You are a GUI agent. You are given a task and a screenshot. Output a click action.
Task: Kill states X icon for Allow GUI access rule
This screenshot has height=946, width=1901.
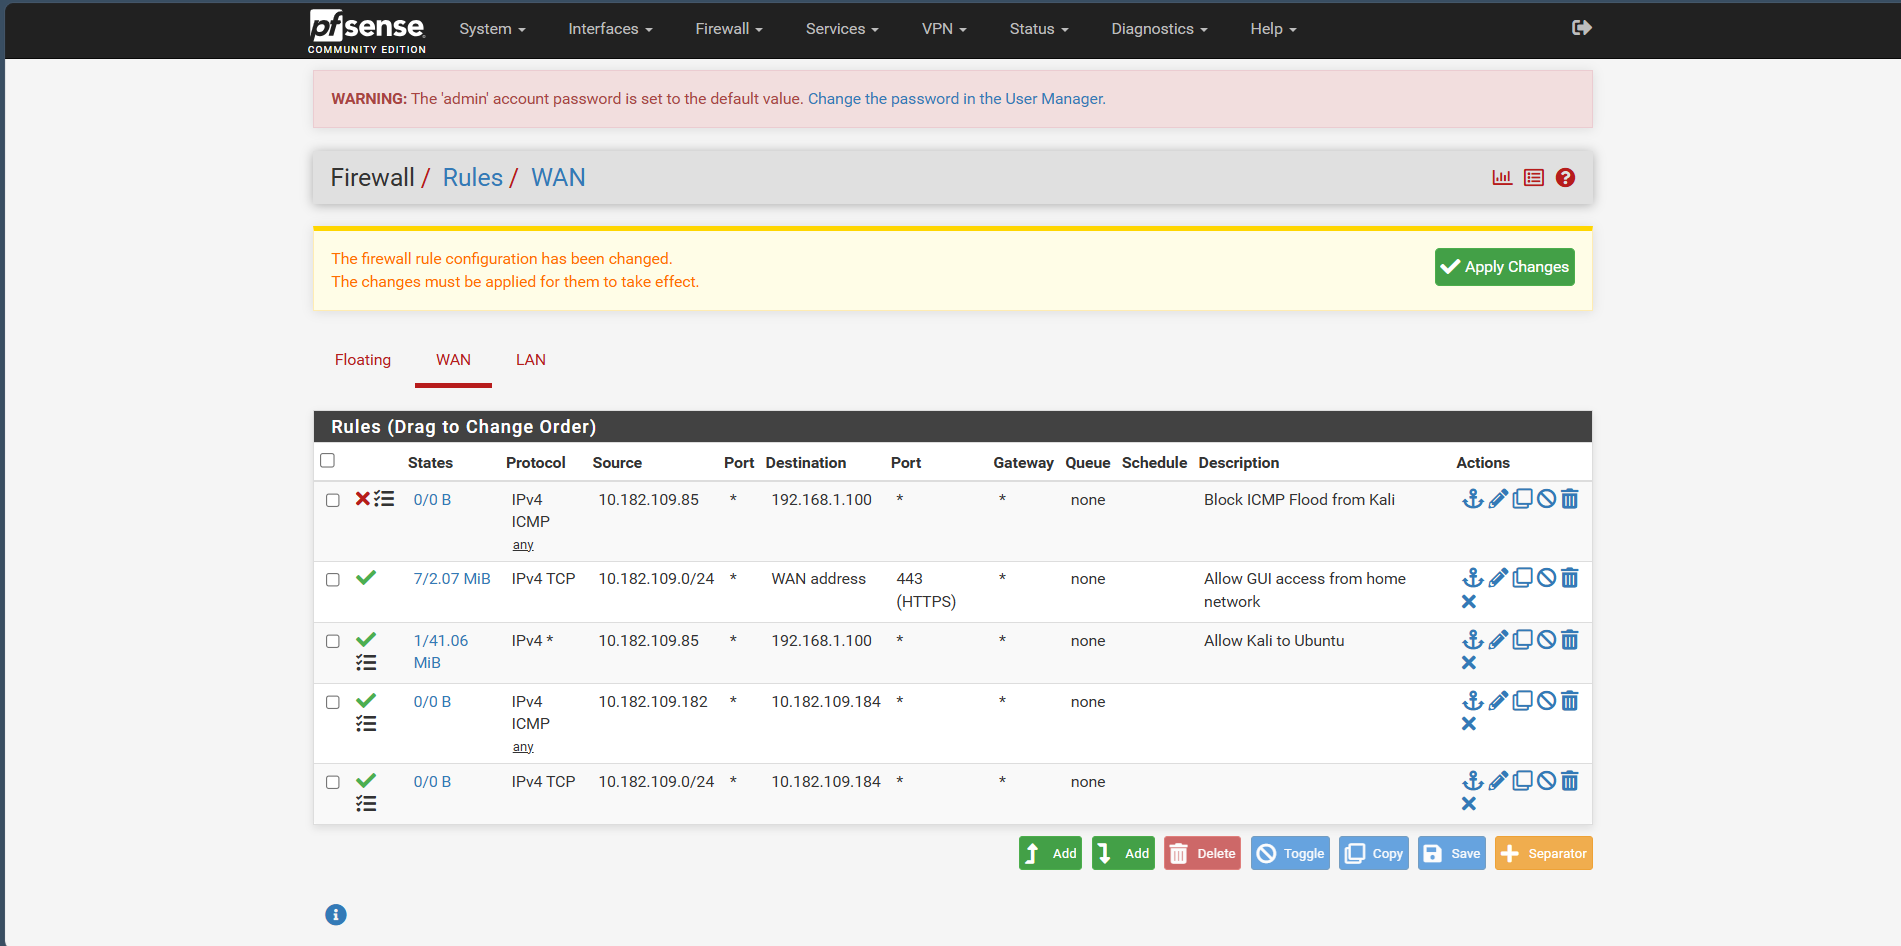pyautogui.click(x=1469, y=602)
